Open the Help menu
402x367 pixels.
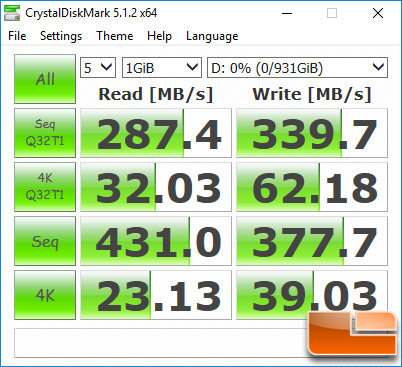159,36
